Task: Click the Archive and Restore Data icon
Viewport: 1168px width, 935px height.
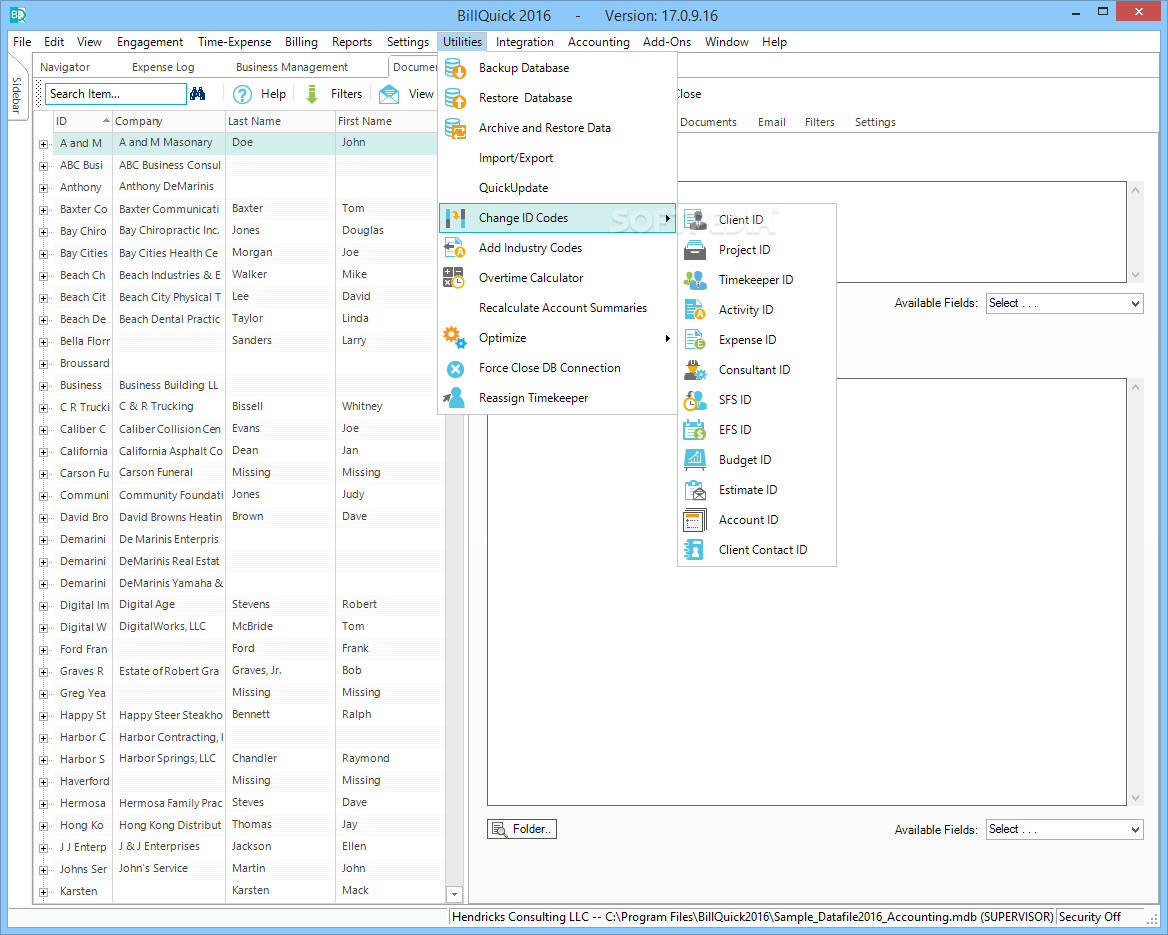Action: coord(455,128)
